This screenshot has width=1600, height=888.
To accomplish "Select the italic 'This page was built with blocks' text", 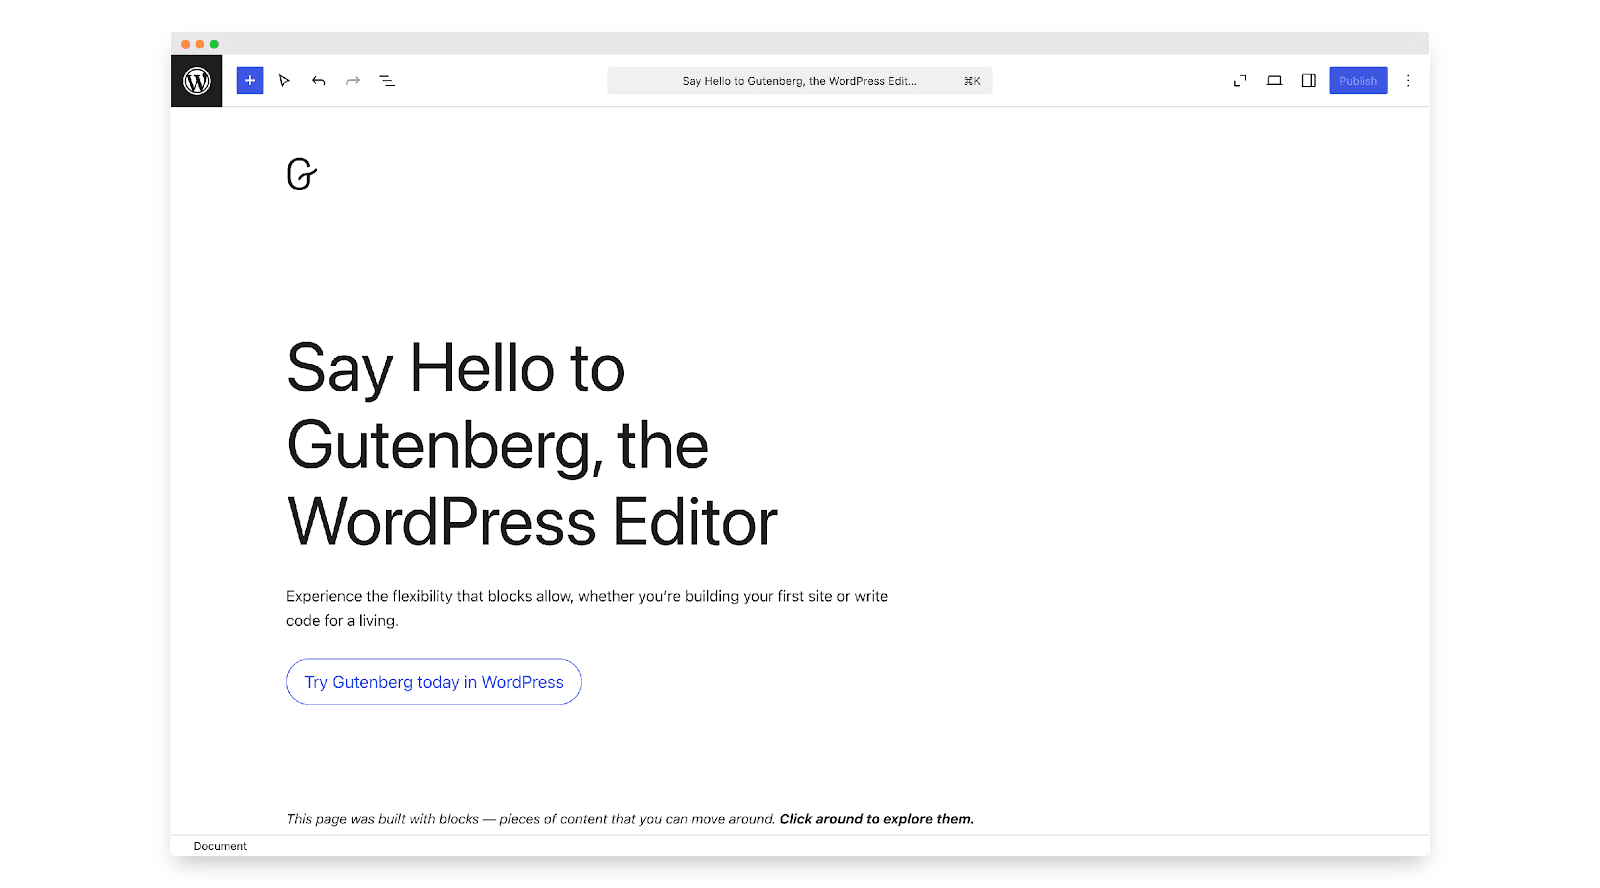I will (530, 819).
